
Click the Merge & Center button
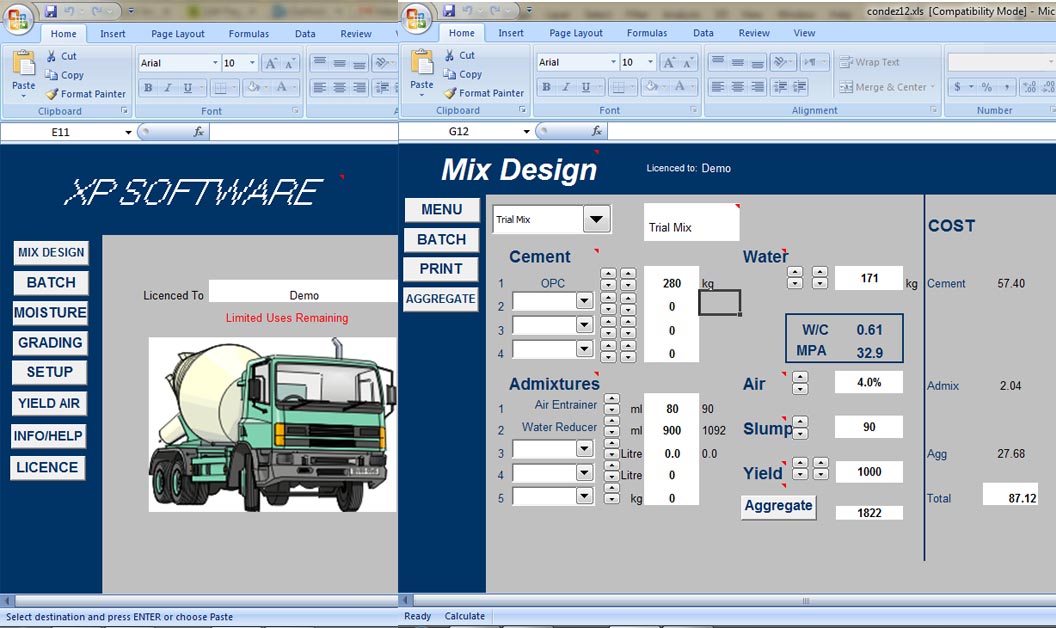(887, 87)
